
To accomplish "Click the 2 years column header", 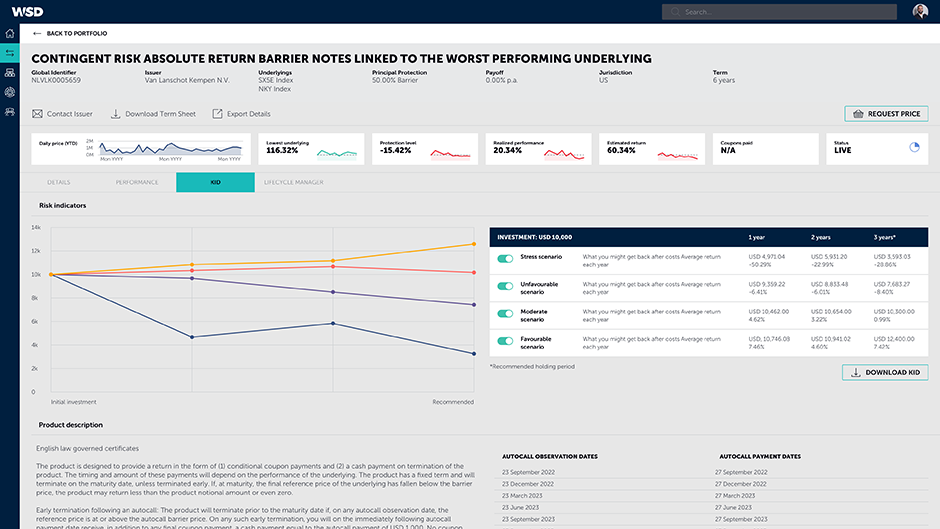I will coord(821,238).
